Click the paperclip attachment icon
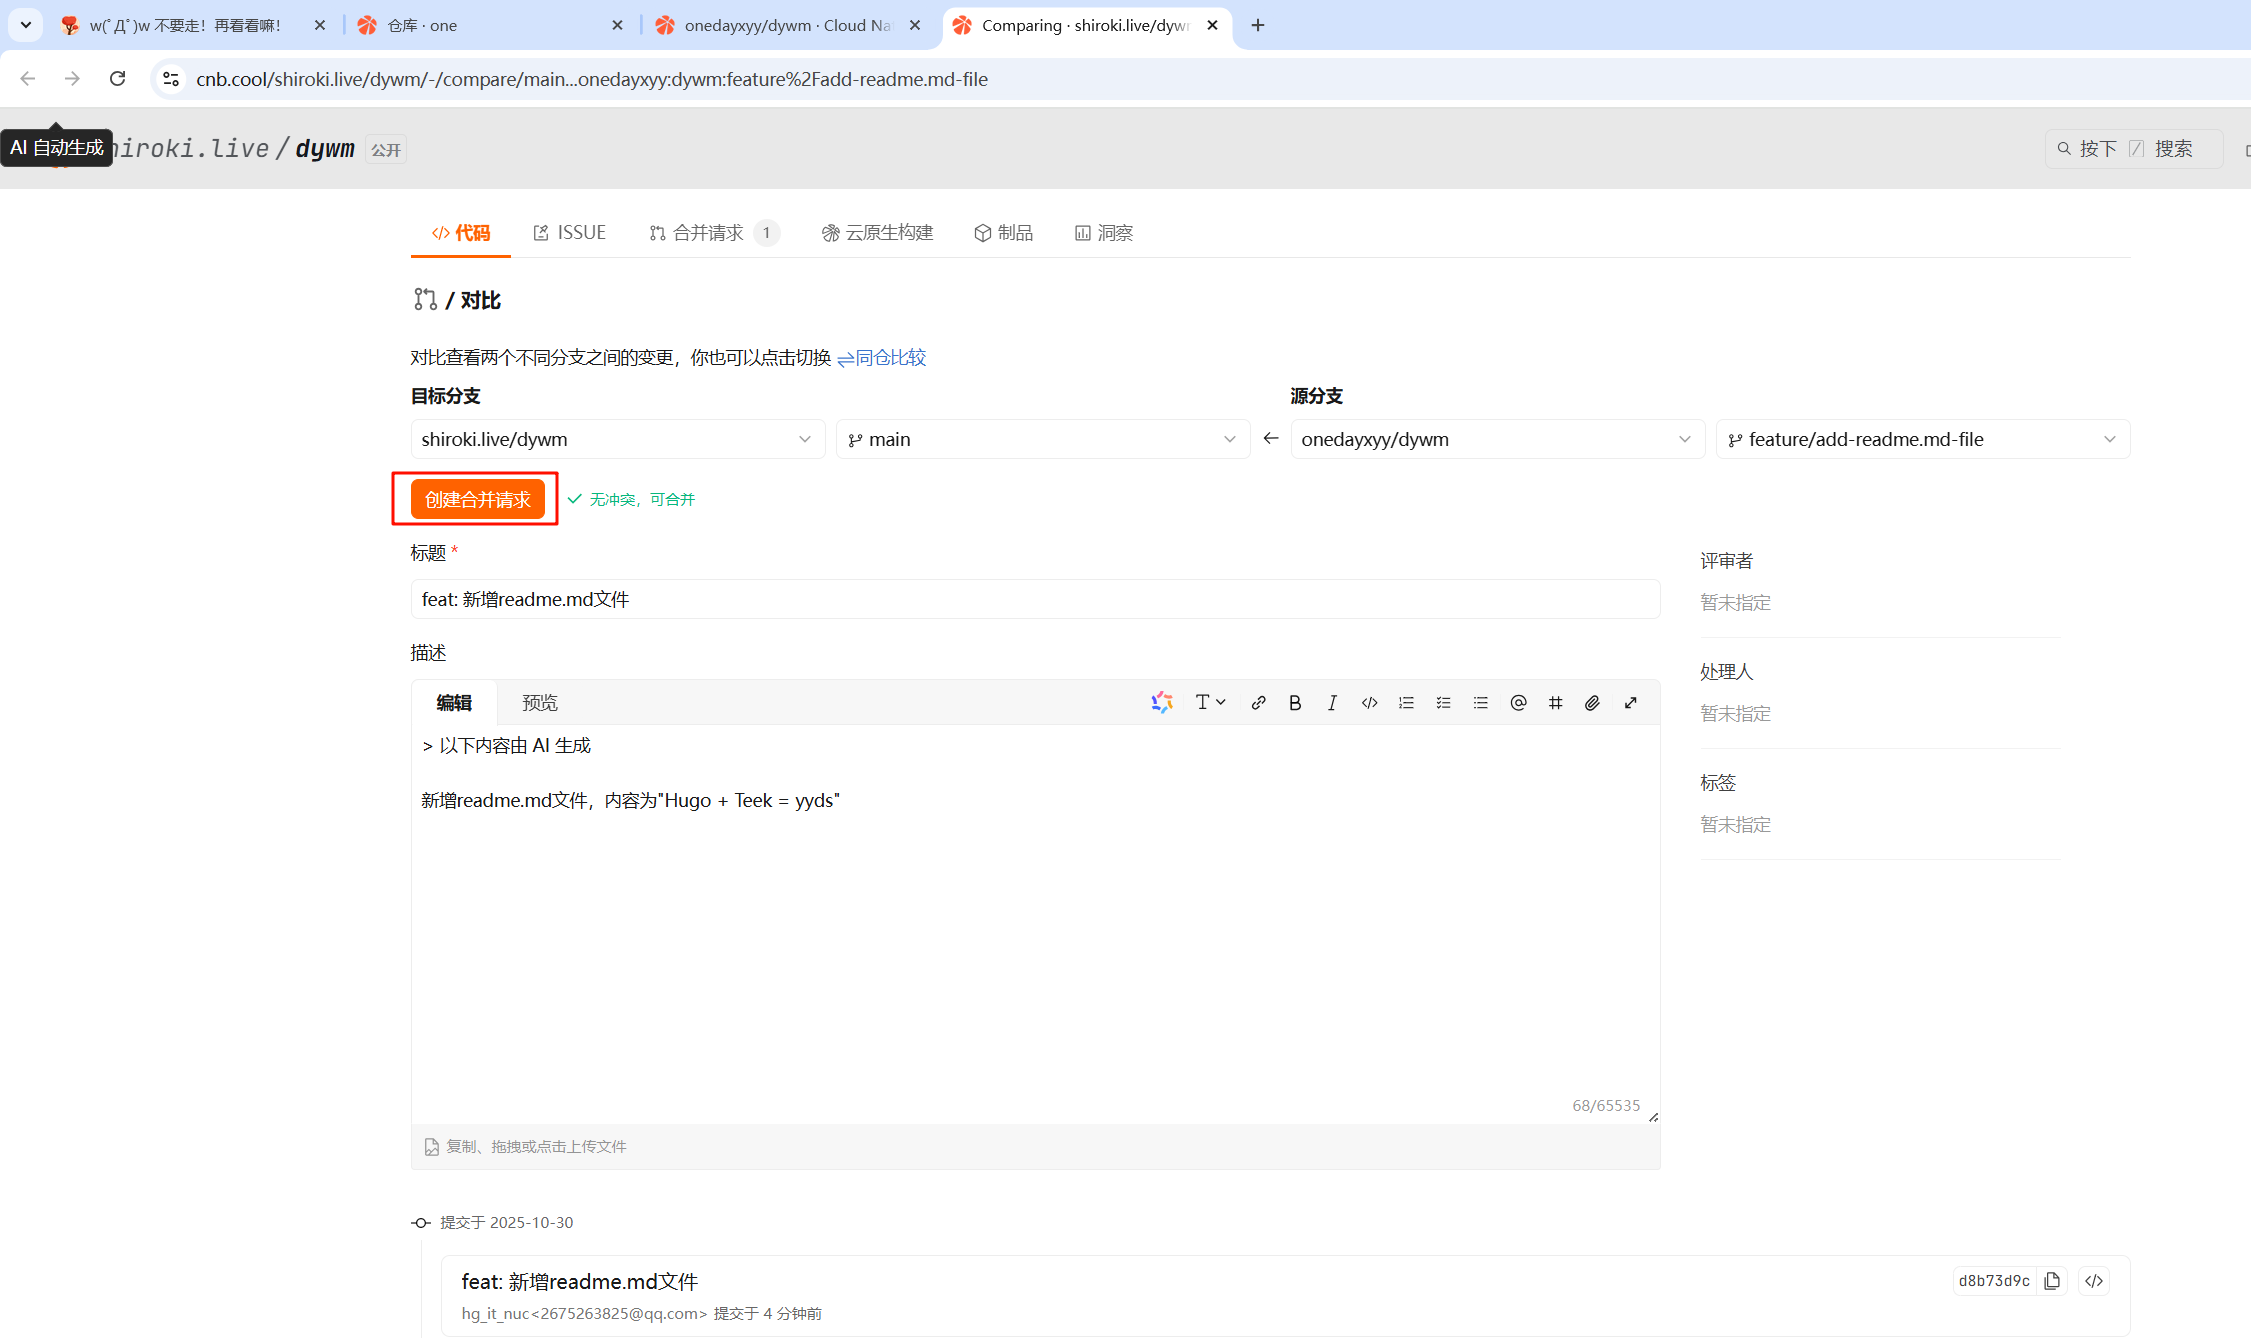The image size is (2251, 1338). (x=1592, y=703)
